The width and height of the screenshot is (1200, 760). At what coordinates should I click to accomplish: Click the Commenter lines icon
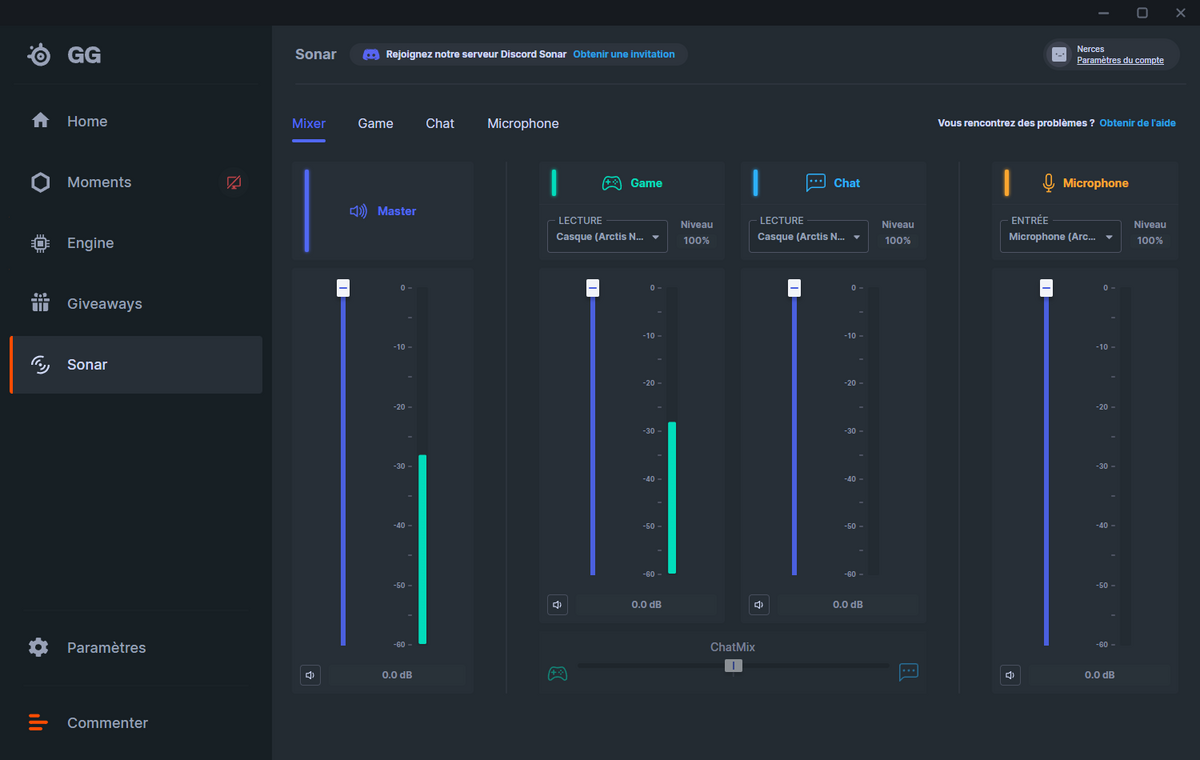38,722
